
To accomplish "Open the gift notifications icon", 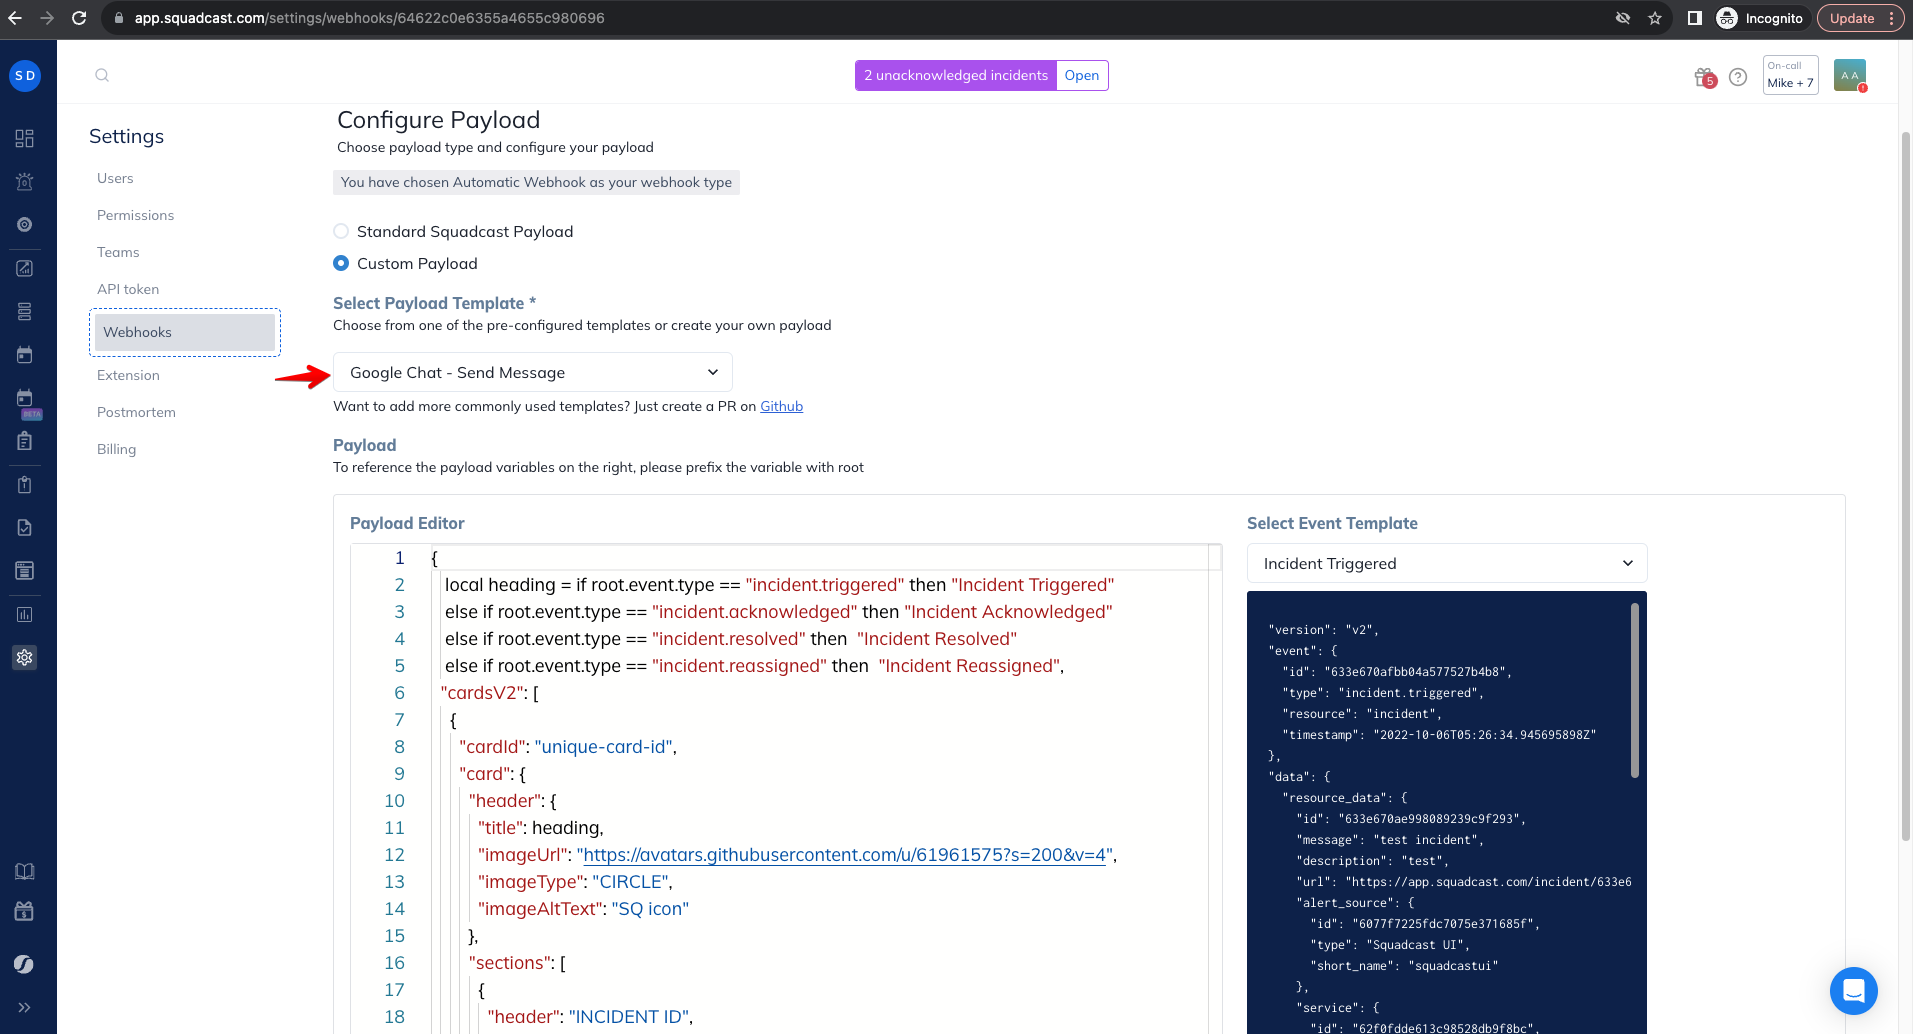I will [x=1705, y=77].
